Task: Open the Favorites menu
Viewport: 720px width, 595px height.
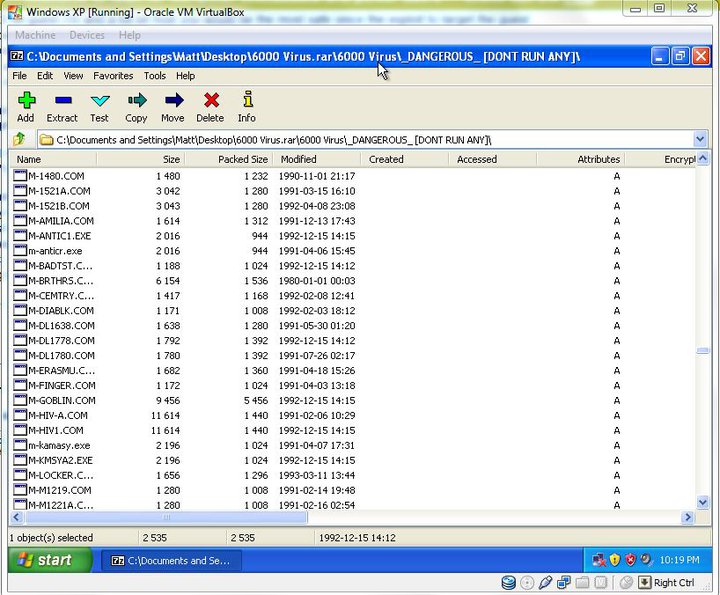Action: 113,76
